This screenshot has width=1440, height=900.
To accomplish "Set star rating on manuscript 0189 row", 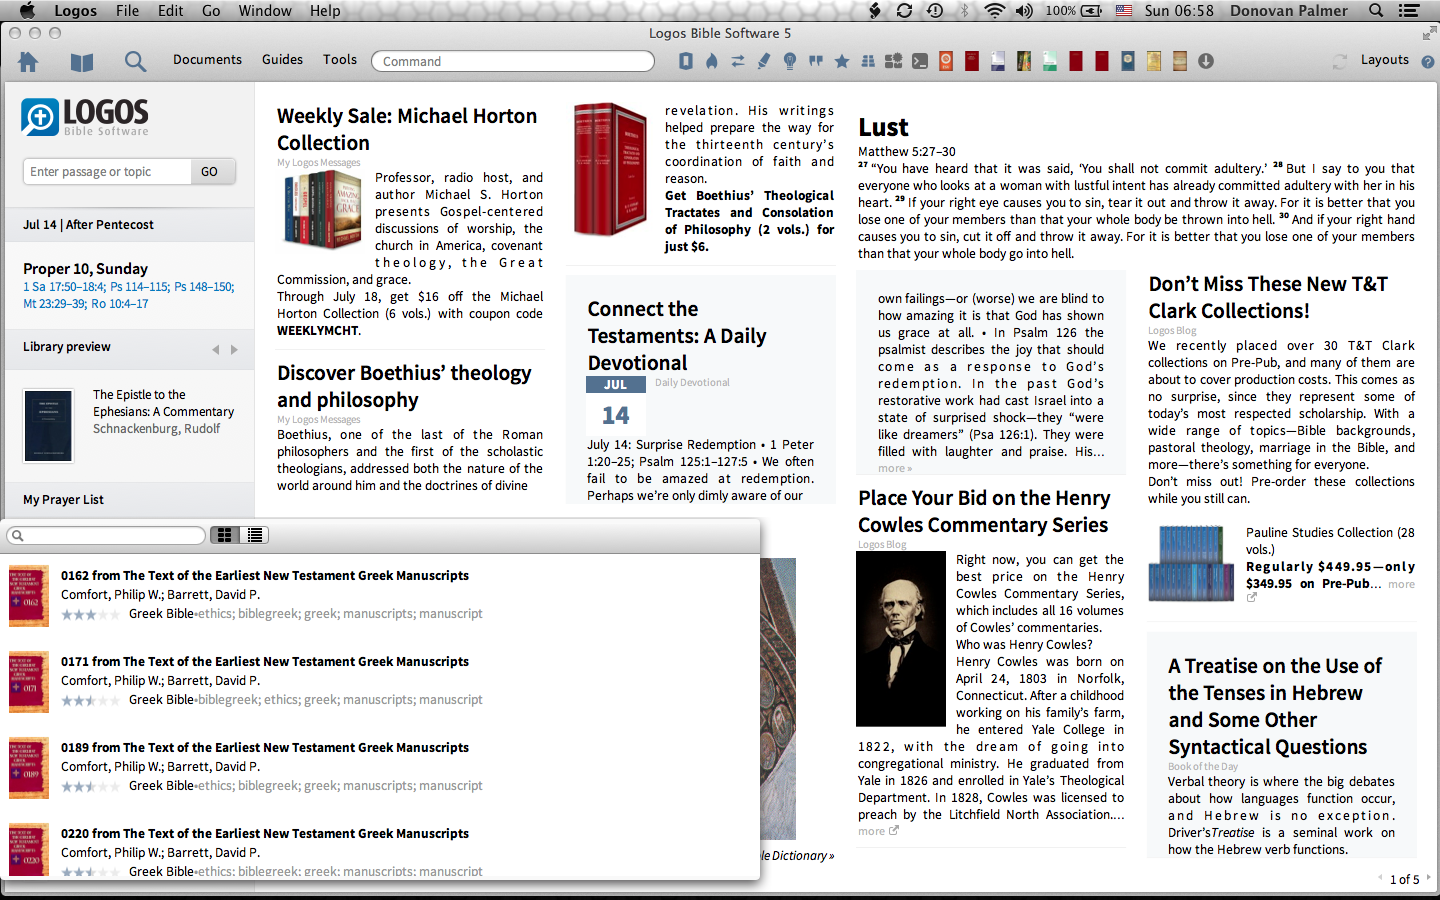I will click(92, 786).
